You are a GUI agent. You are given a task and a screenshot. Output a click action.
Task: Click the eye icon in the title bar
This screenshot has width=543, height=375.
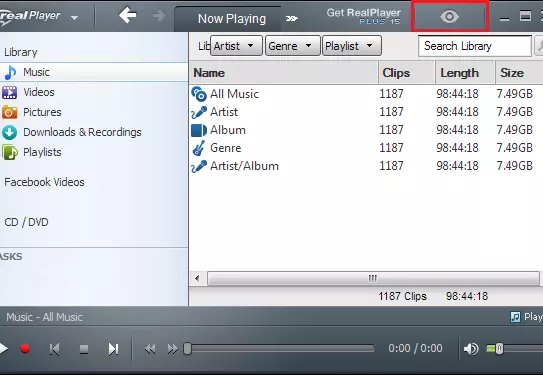pos(449,16)
